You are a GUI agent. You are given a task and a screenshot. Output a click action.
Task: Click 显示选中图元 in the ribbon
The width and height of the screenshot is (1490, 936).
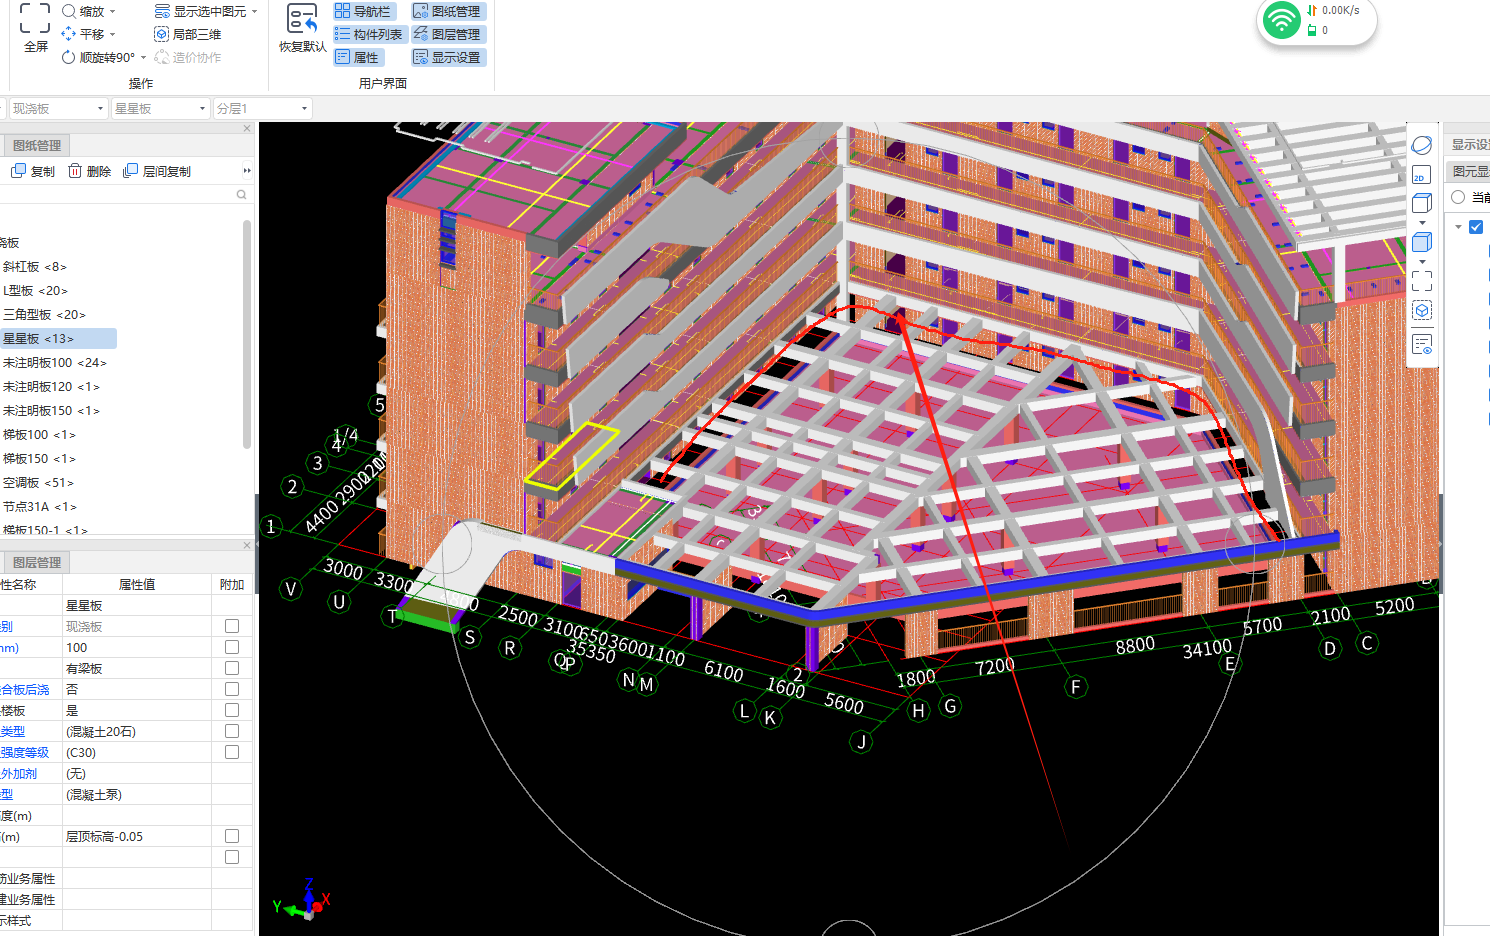coord(200,11)
